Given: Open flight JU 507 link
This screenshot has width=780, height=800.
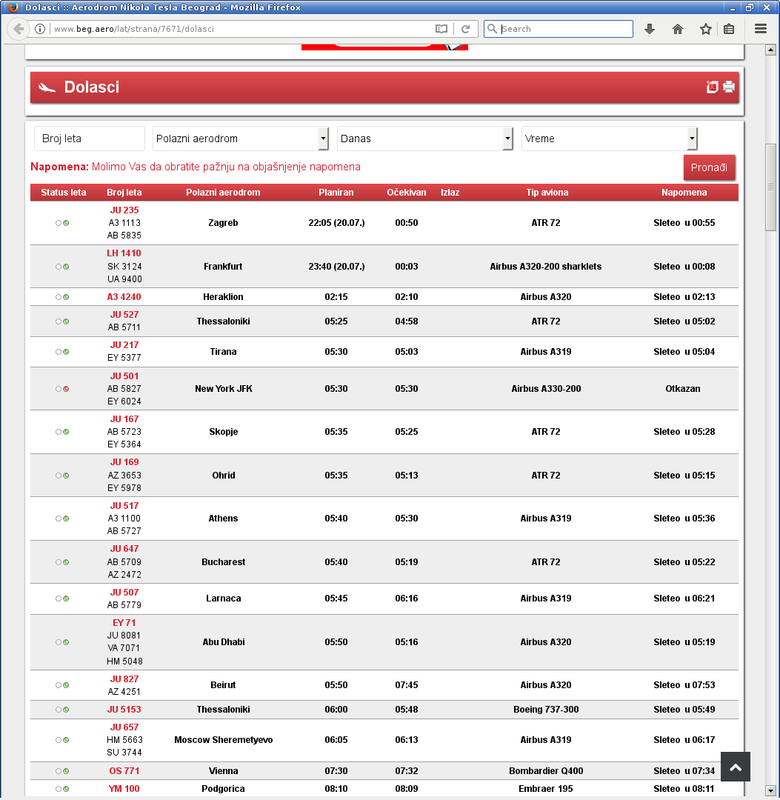Looking at the screenshot, I should point(124,592).
